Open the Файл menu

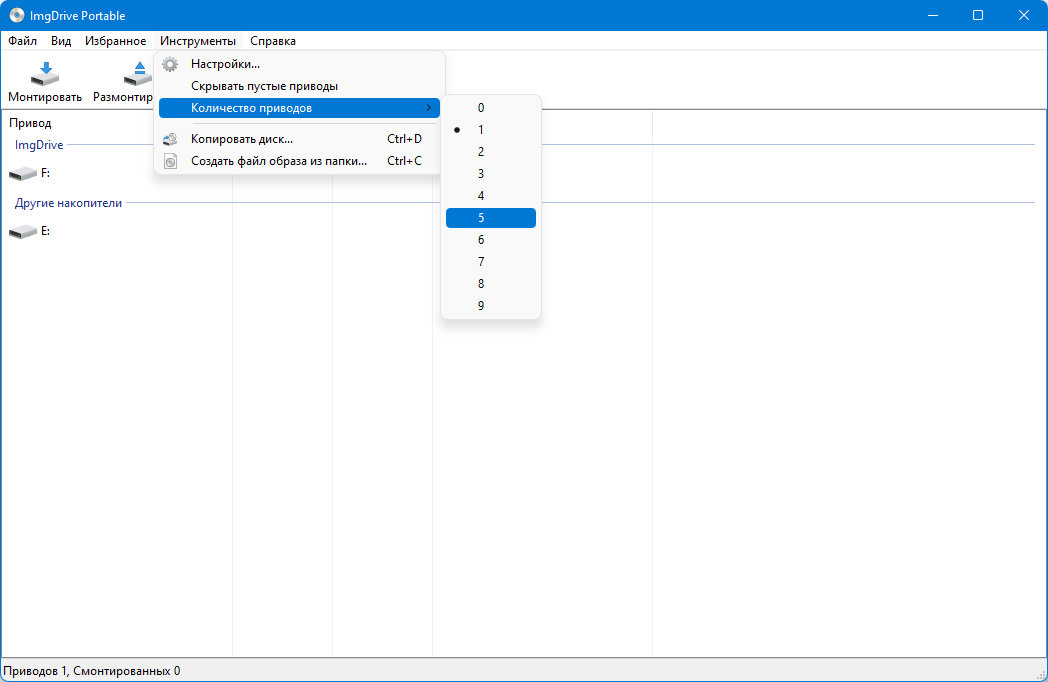[23, 41]
